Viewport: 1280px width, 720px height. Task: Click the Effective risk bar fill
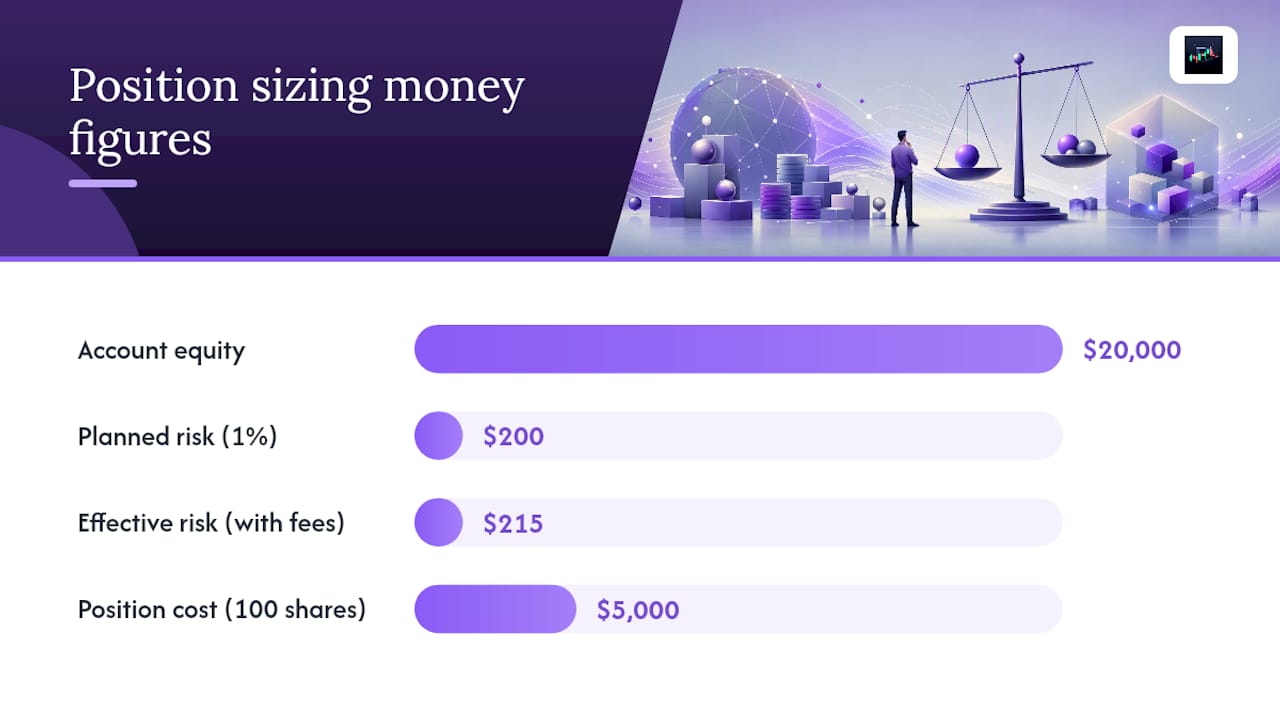click(438, 522)
